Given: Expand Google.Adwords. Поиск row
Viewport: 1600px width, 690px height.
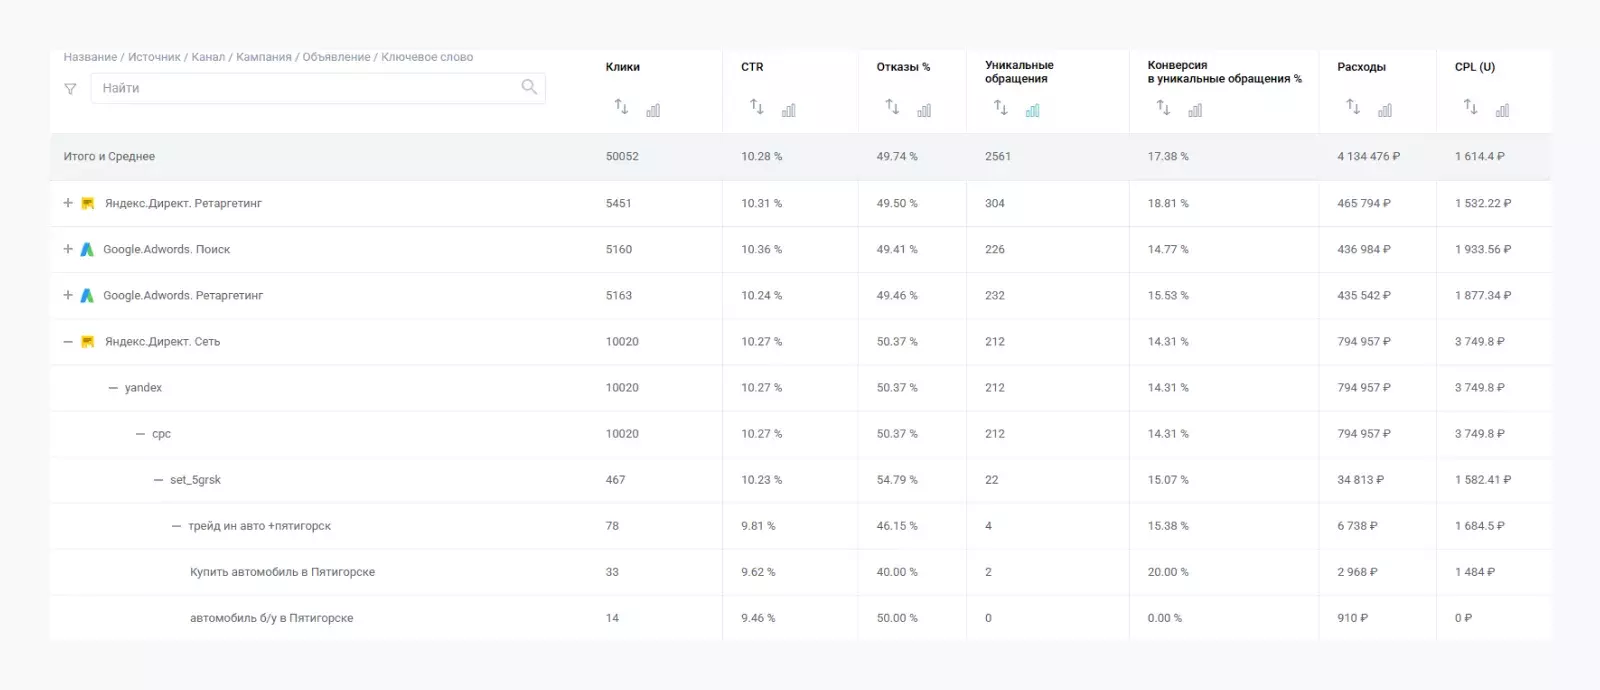Looking at the screenshot, I should click(x=68, y=249).
